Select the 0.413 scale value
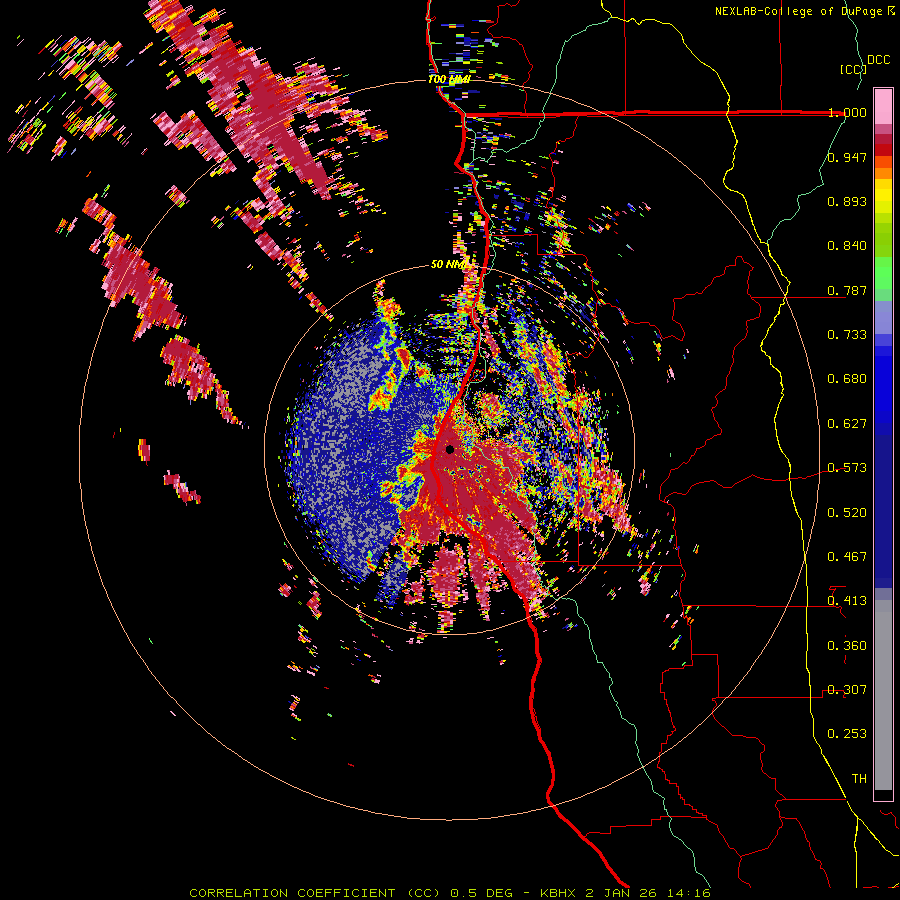 (847, 601)
